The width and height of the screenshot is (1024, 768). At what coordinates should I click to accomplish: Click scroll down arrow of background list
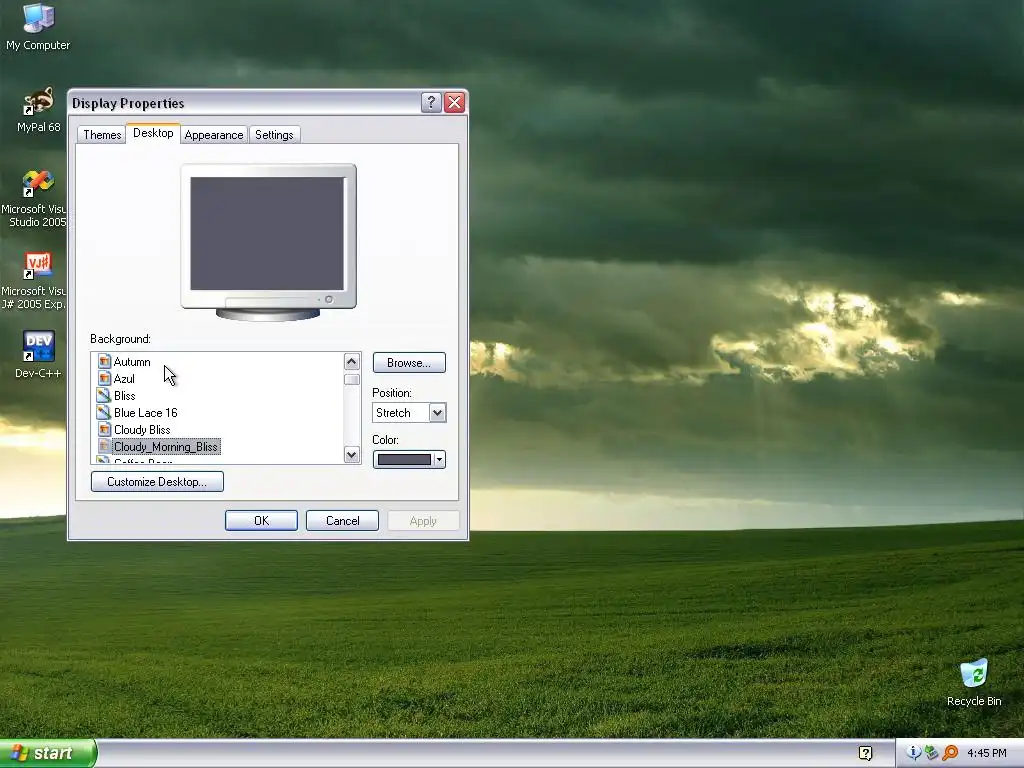coord(351,455)
